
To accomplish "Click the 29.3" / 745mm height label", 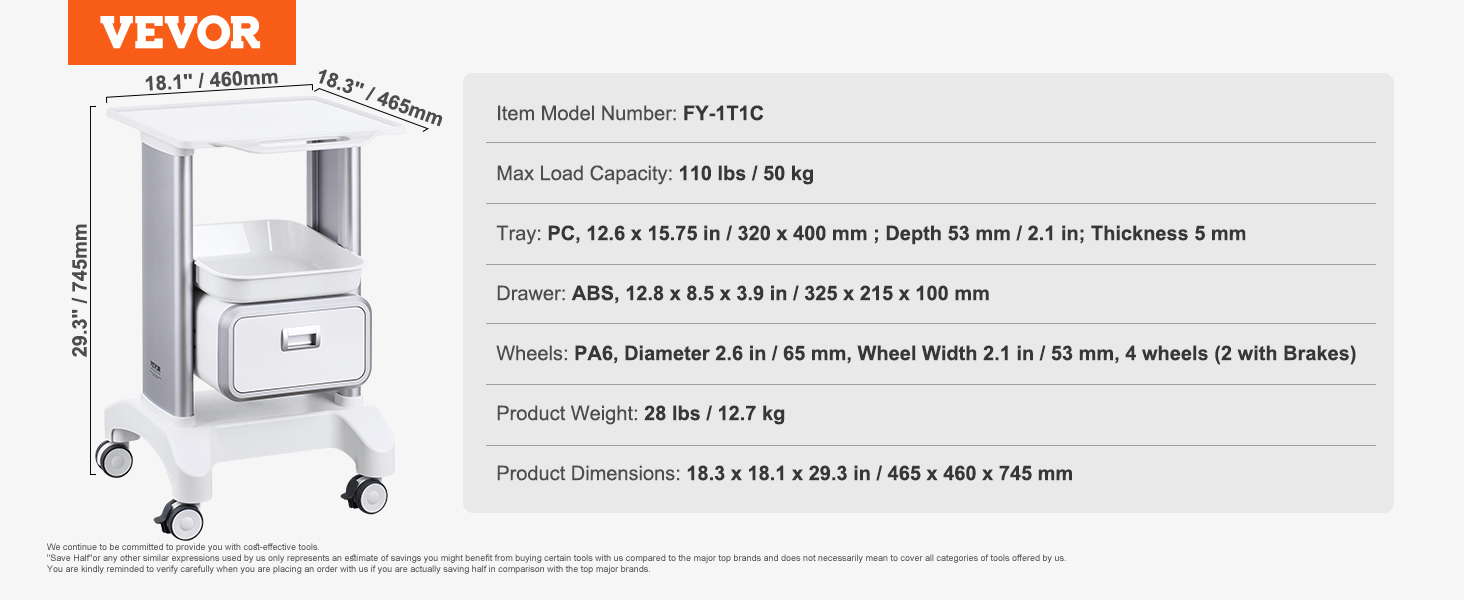I will pos(81,289).
